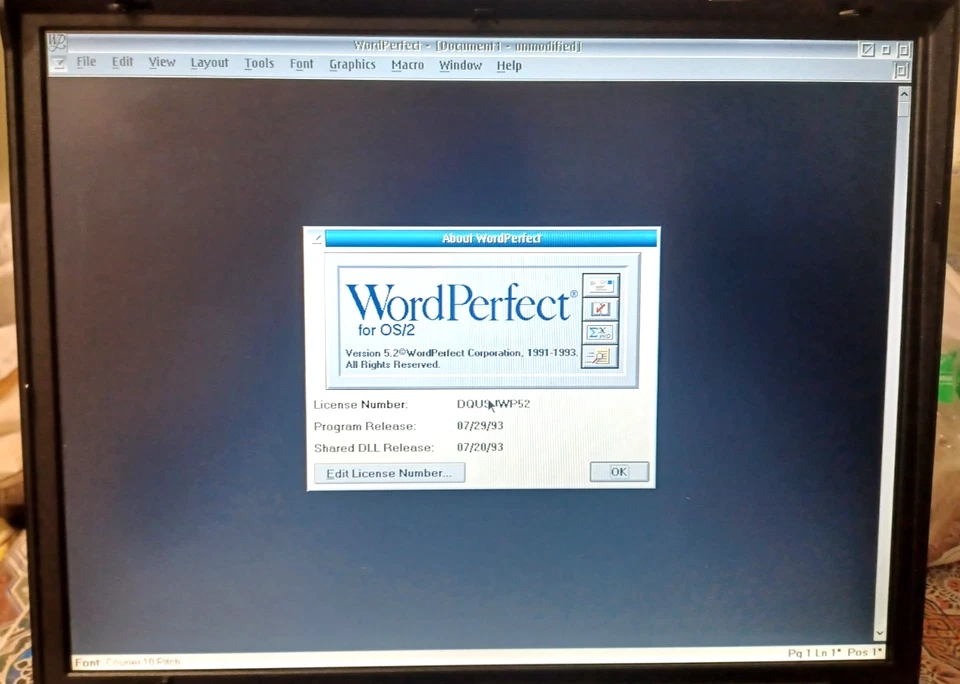
Task: Open the Tools menu
Action: 259,62
